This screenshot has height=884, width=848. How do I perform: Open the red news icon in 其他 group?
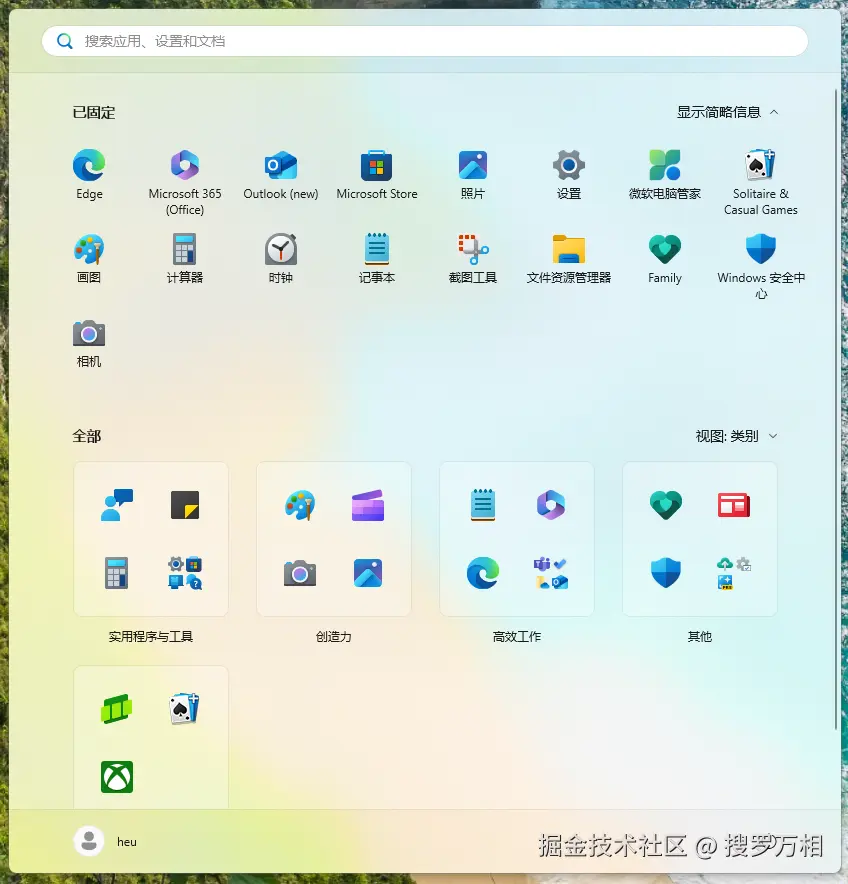734,505
